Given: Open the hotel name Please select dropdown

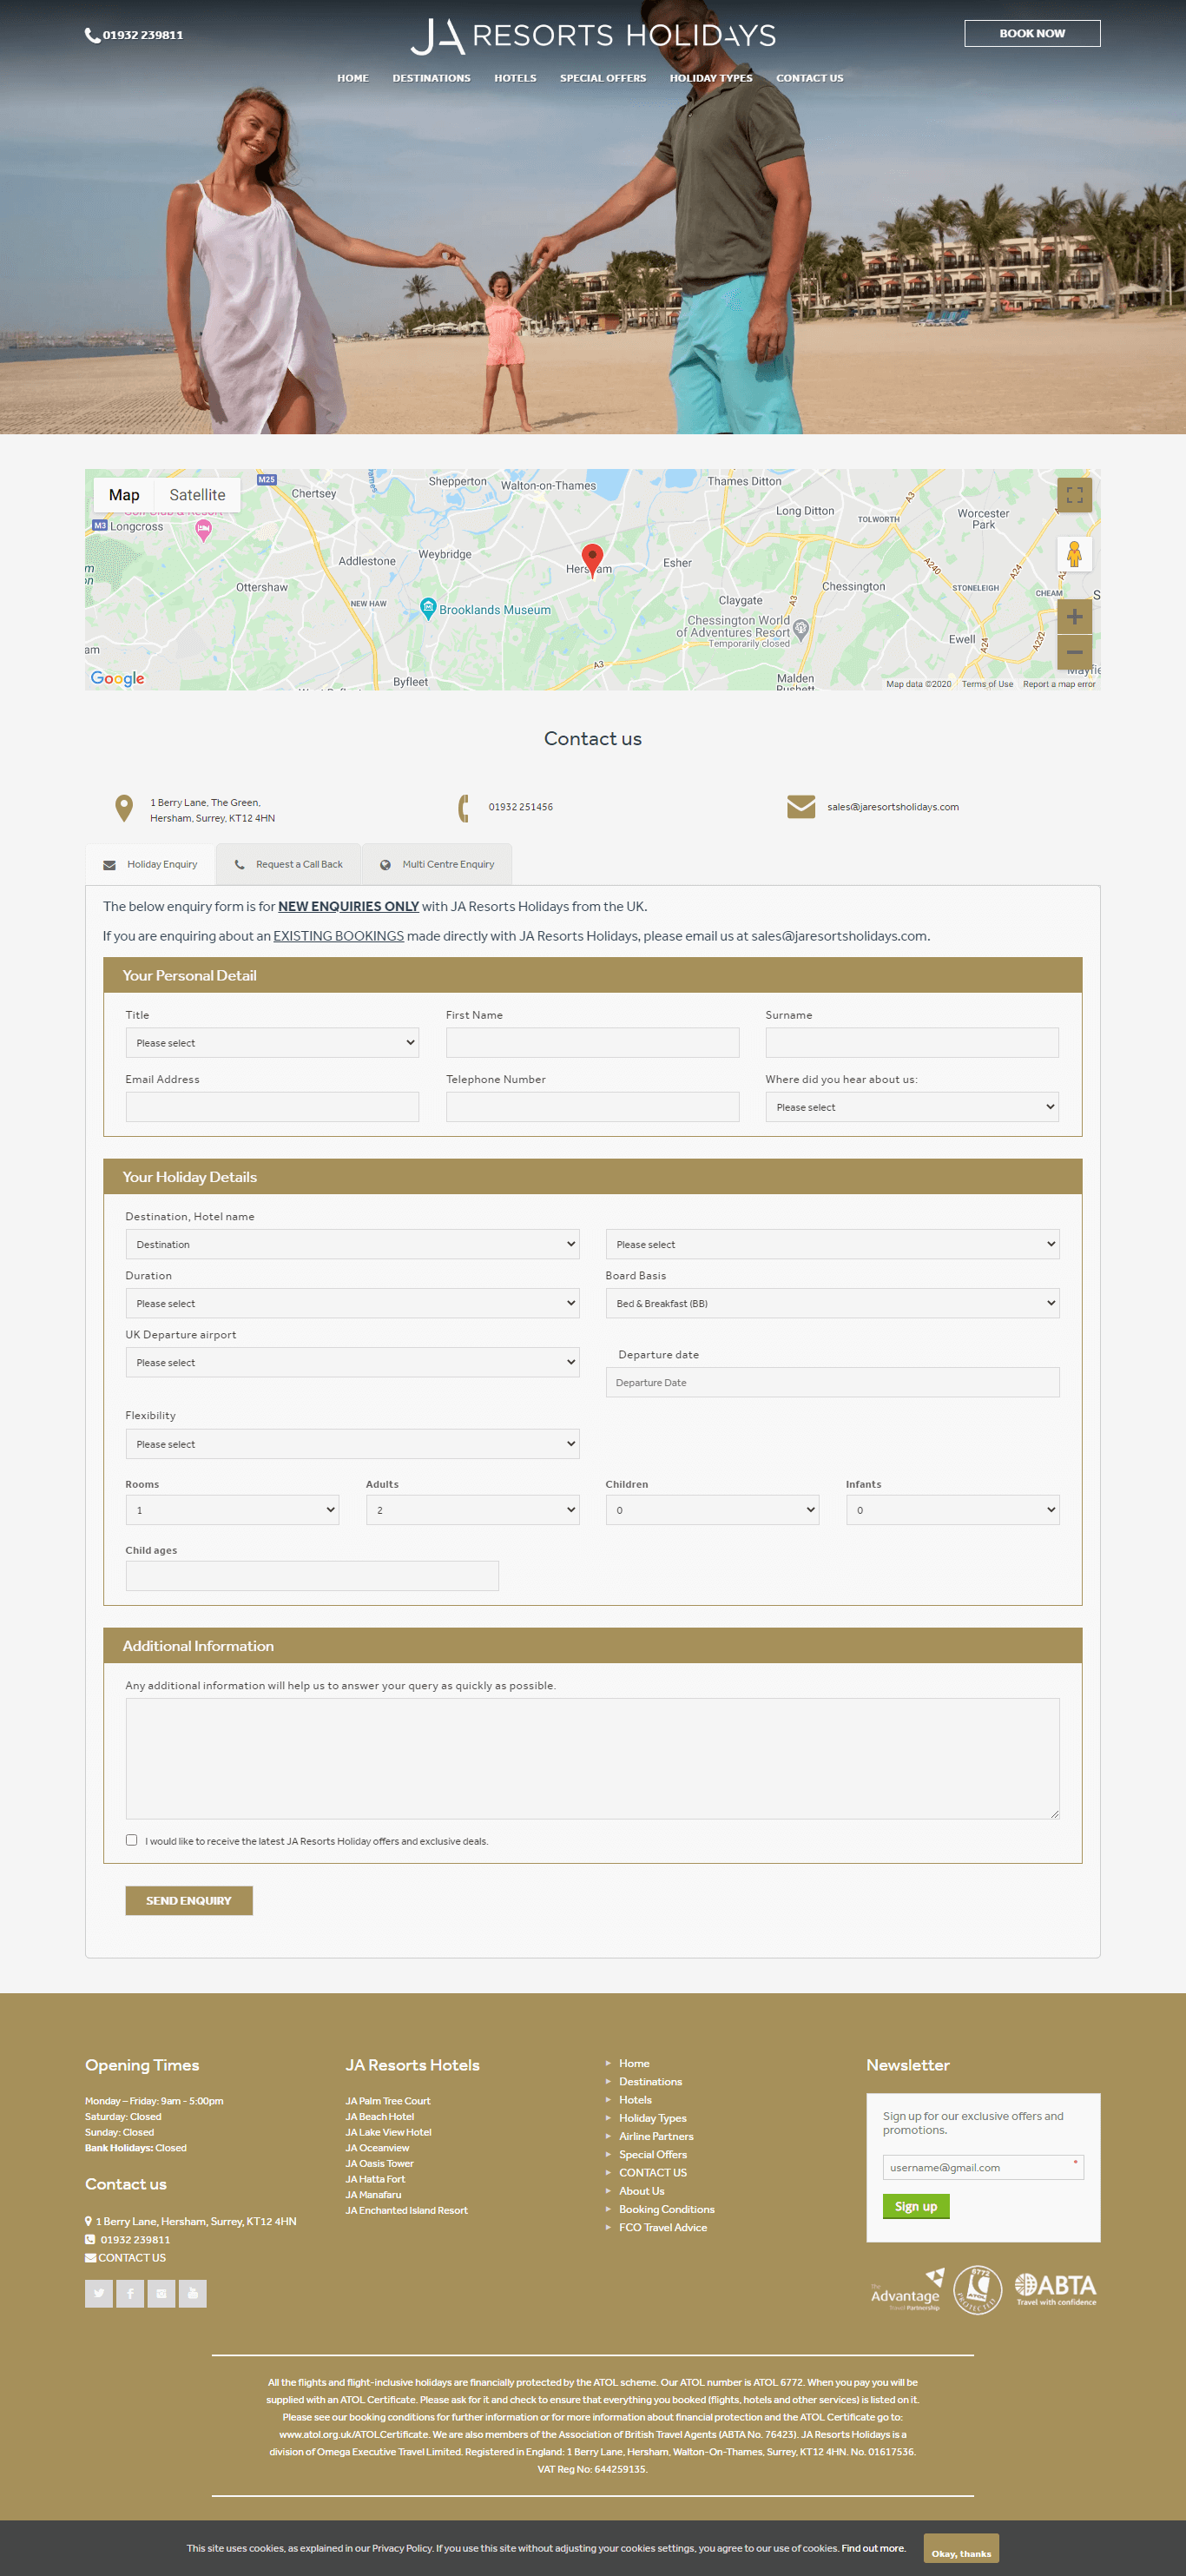Looking at the screenshot, I should (x=832, y=1244).
